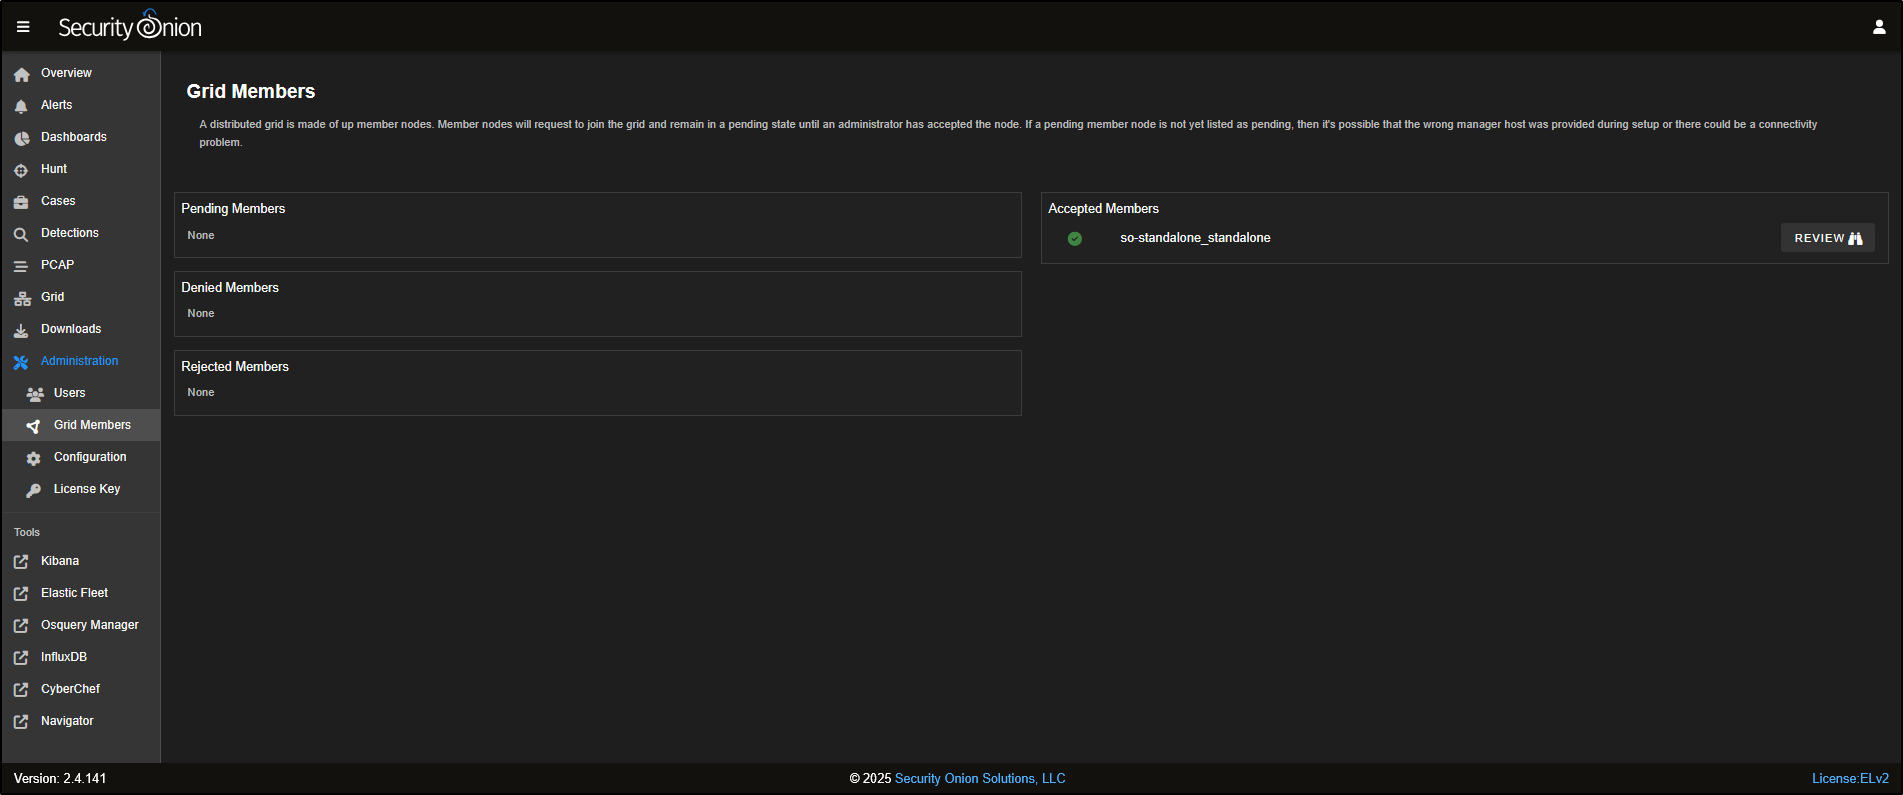Open the Users administration page

pos(69,393)
